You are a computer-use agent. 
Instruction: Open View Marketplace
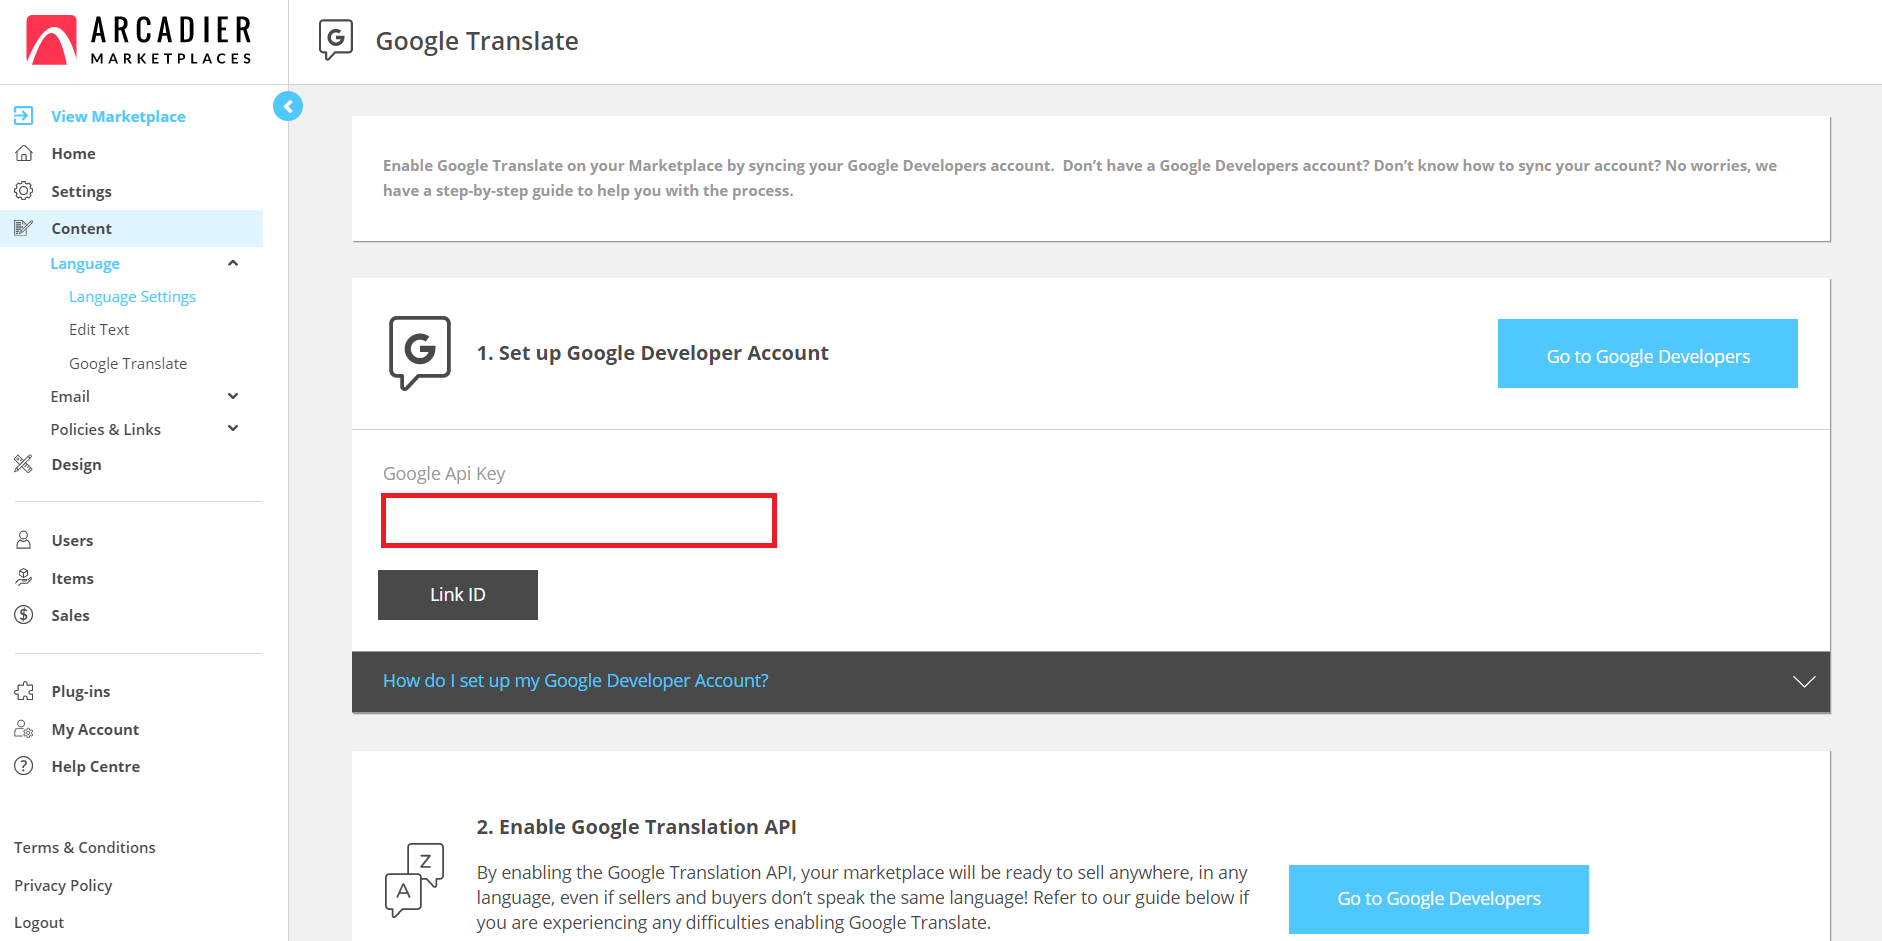click(x=118, y=116)
